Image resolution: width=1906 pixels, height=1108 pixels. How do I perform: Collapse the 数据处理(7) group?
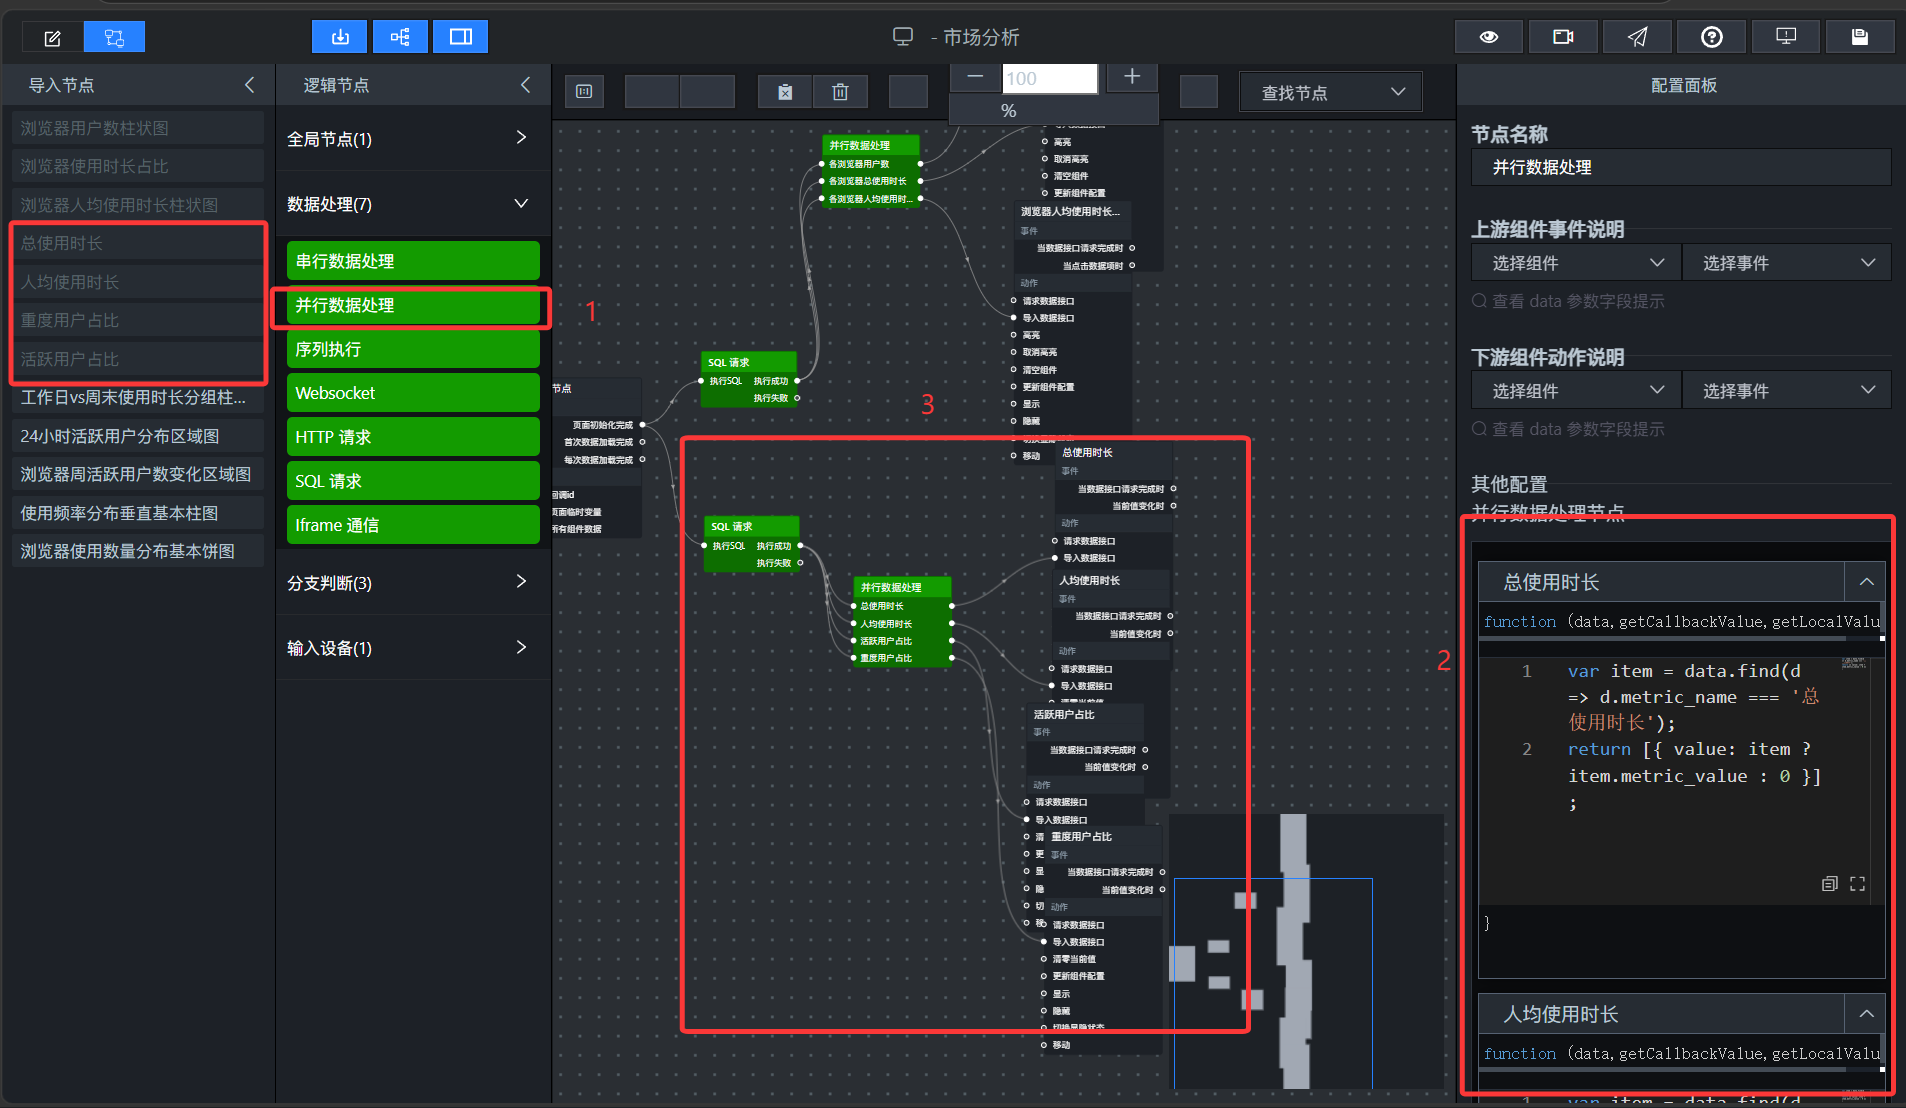413,204
